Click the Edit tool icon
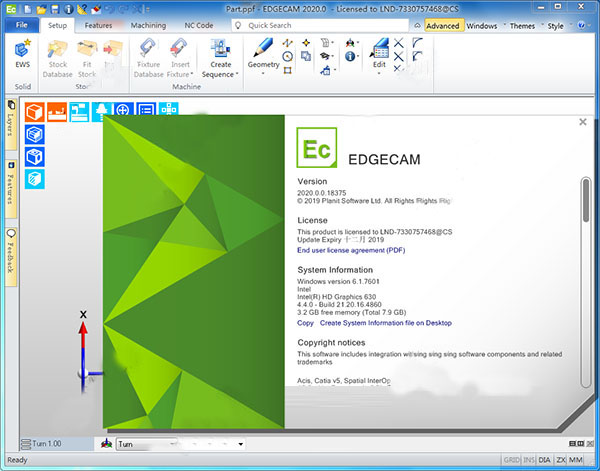The width and height of the screenshot is (600, 471). [379, 52]
